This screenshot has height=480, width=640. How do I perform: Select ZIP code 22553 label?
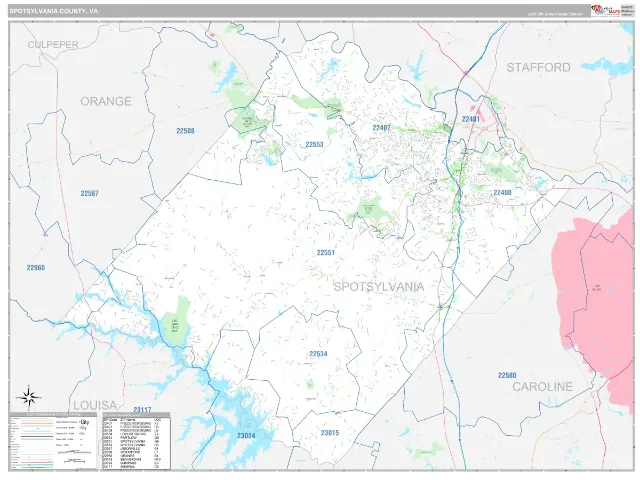click(314, 144)
